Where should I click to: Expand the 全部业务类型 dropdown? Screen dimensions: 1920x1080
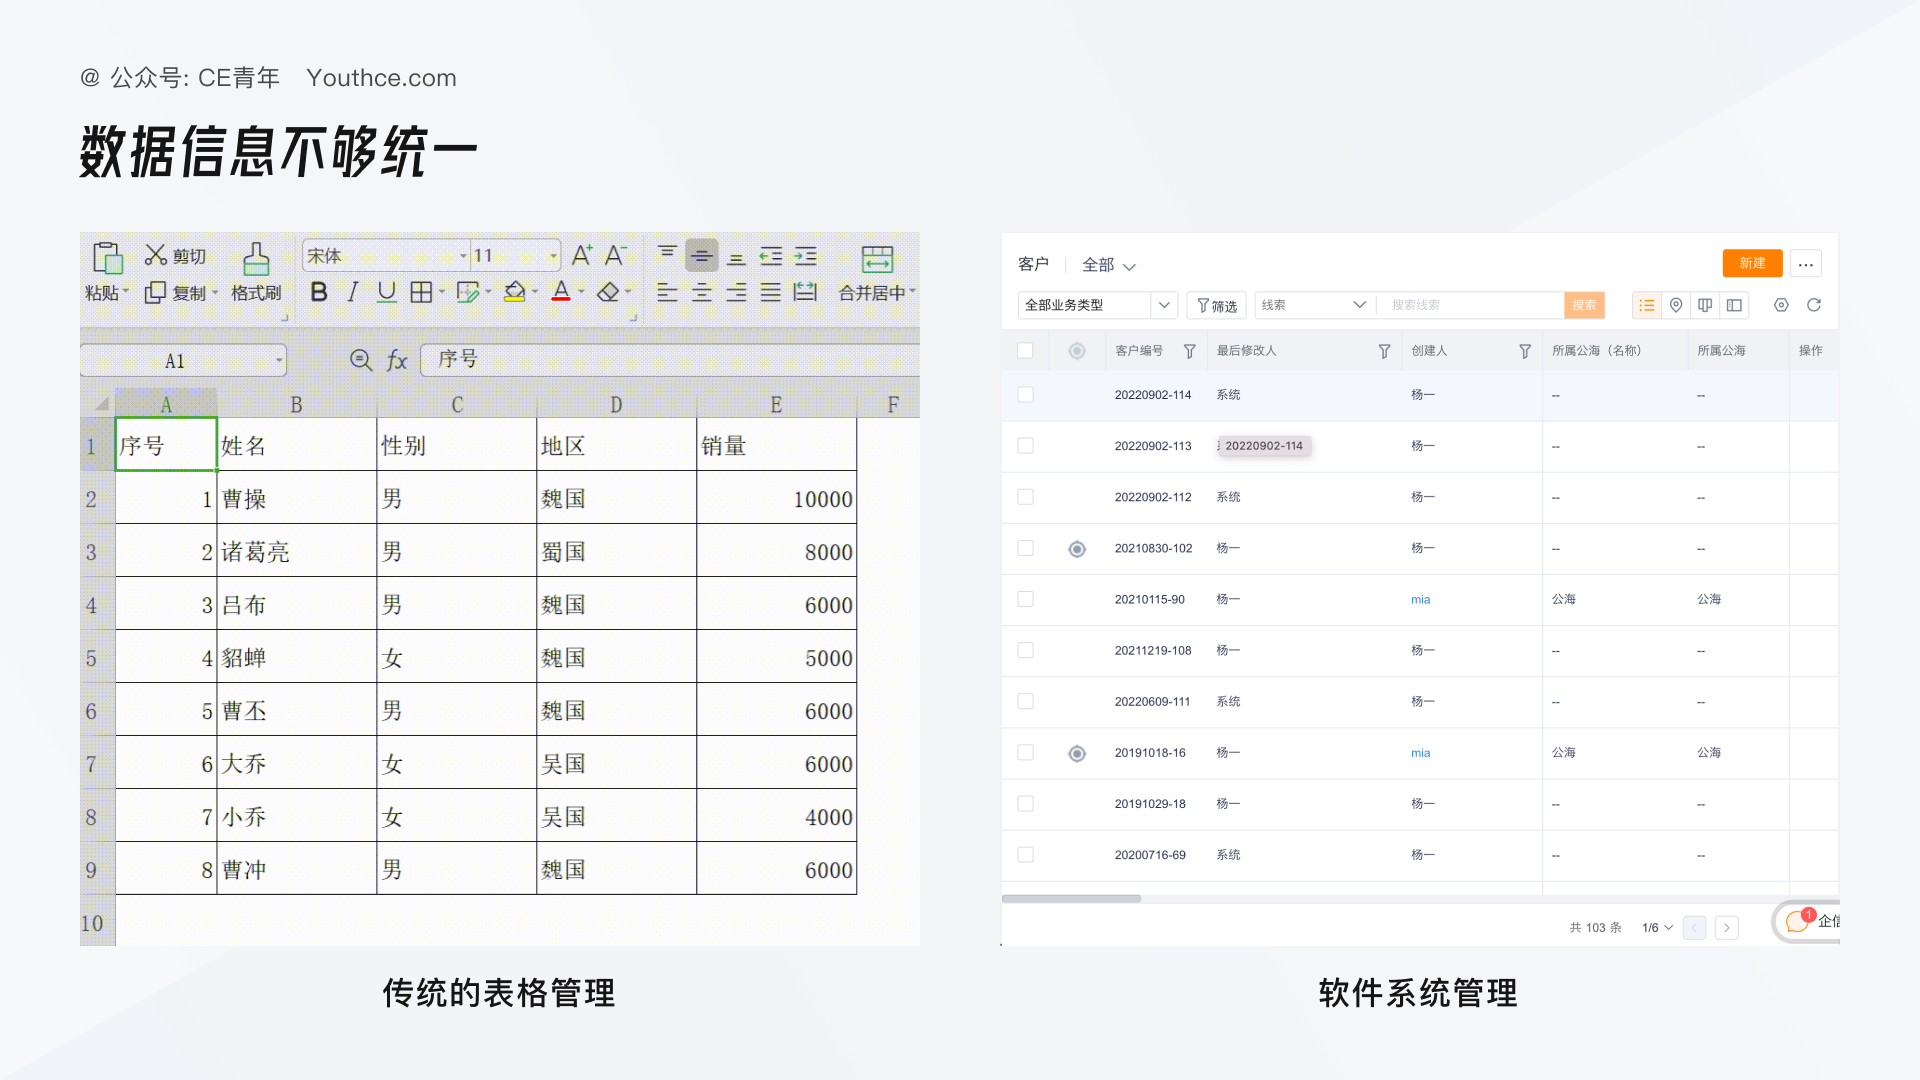[x=1095, y=305]
